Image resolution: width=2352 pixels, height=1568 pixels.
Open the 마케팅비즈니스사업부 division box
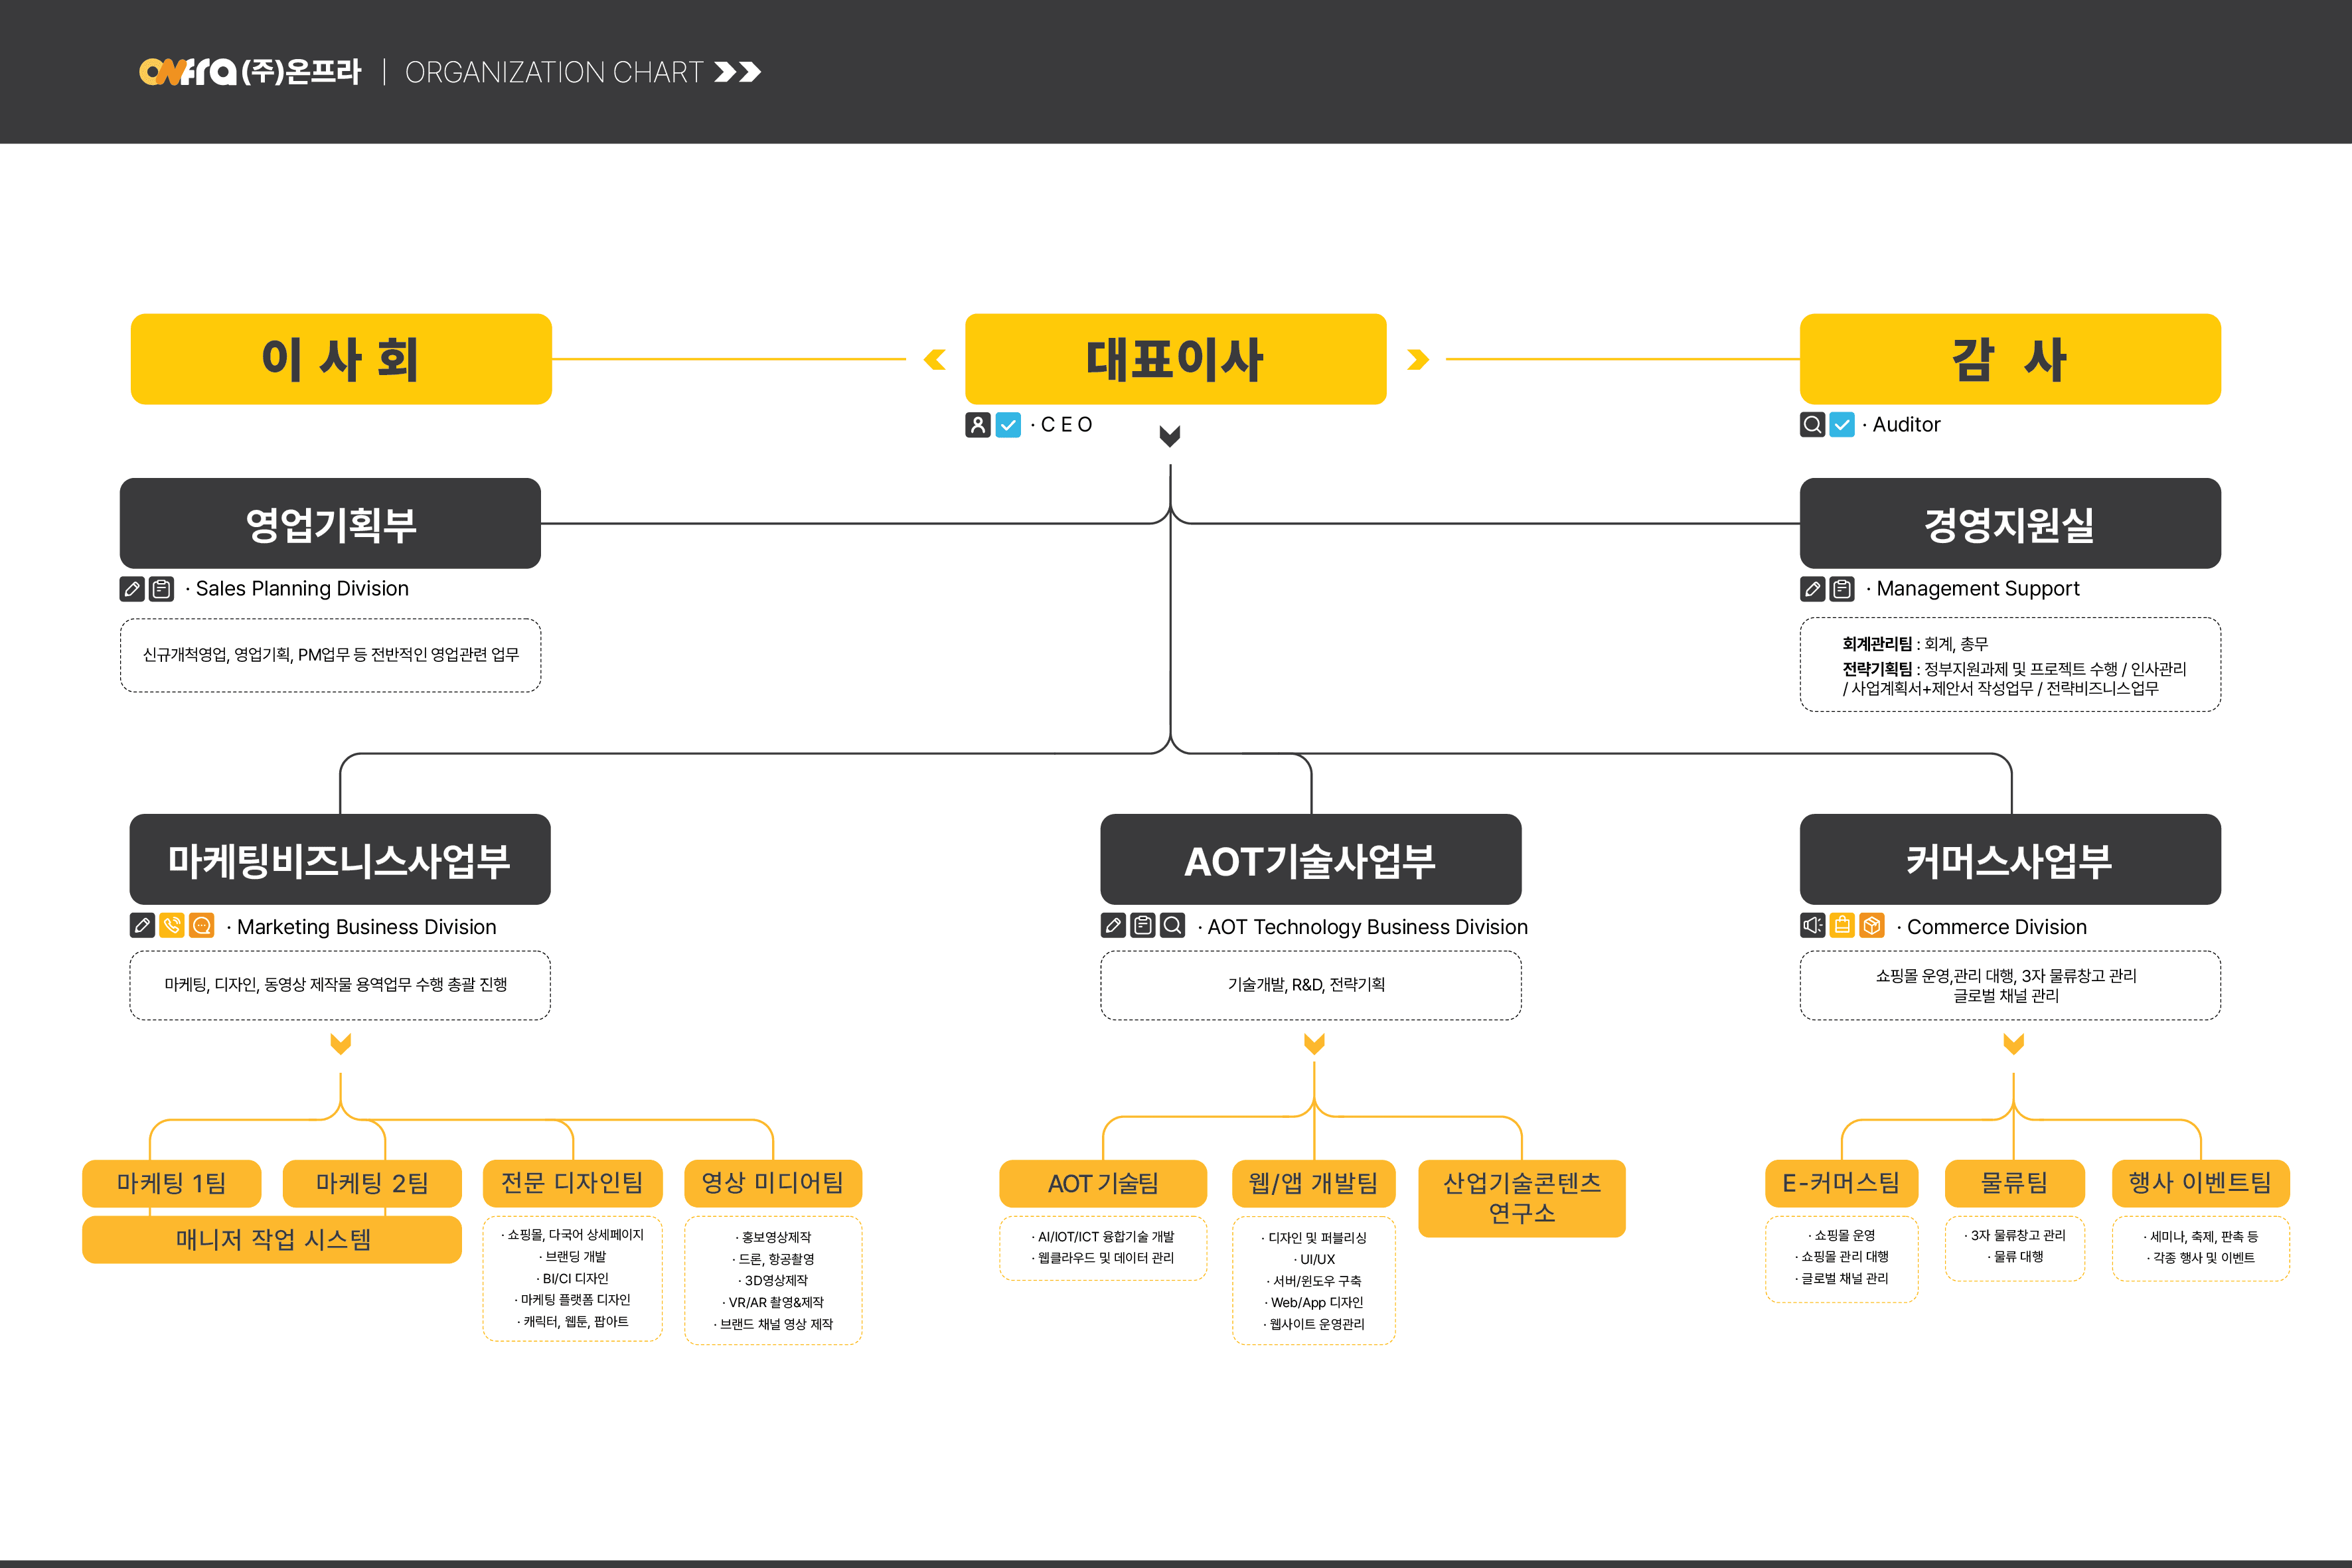[340, 859]
